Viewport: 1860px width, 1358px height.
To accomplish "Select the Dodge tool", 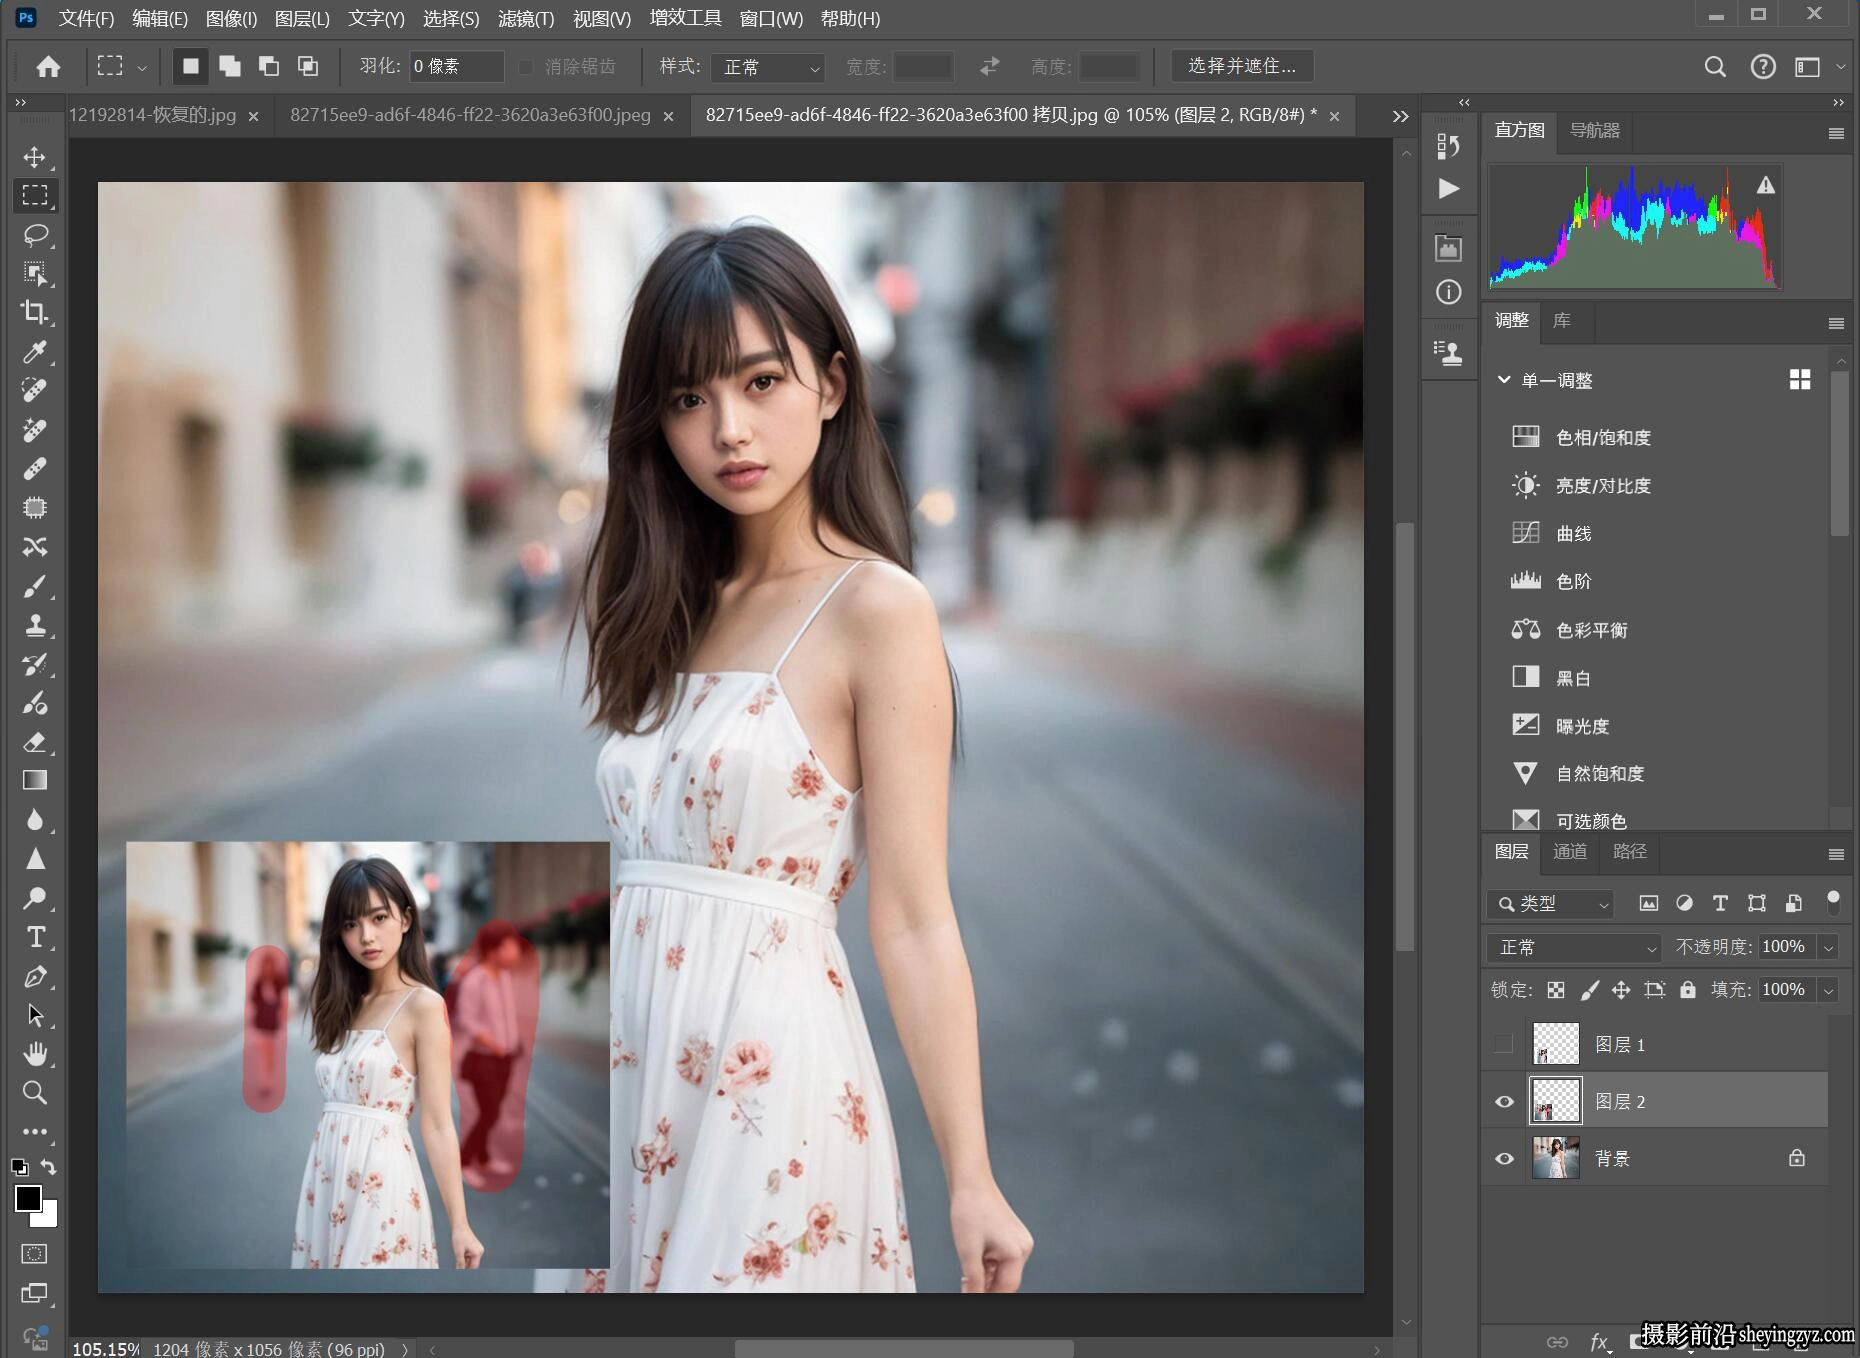I will click(35, 898).
